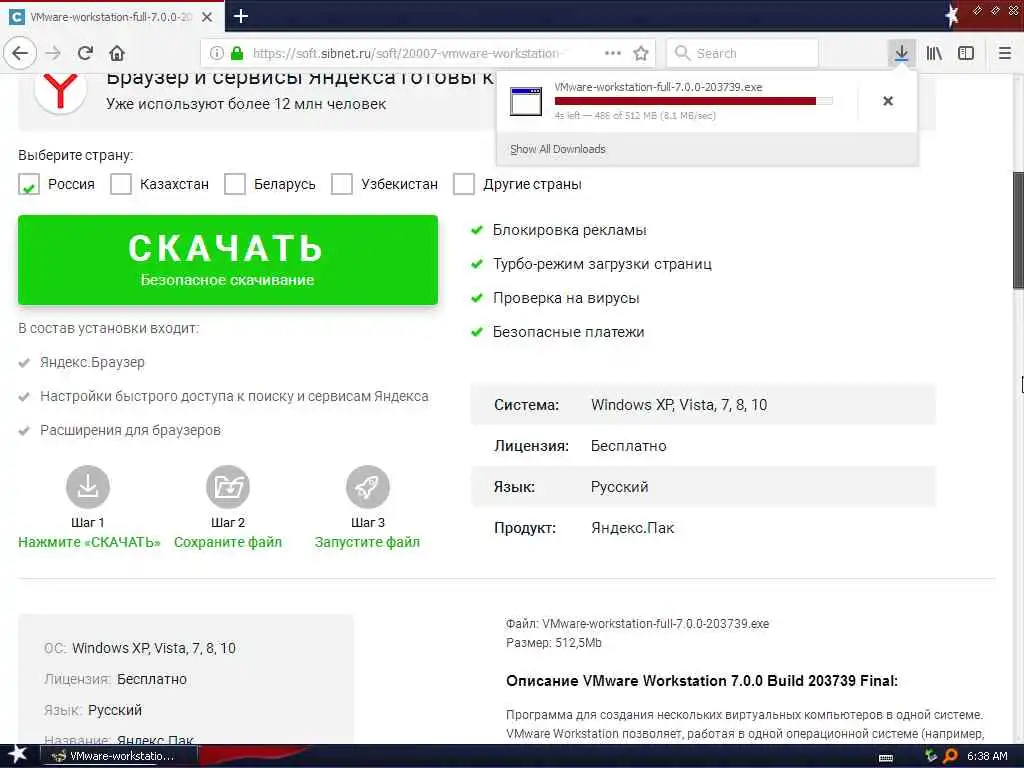Viewport: 1024px width, 768px height.
Task: Cancel the VMware-workstation download
Action: pyautogui.click(x=888, y=101)
